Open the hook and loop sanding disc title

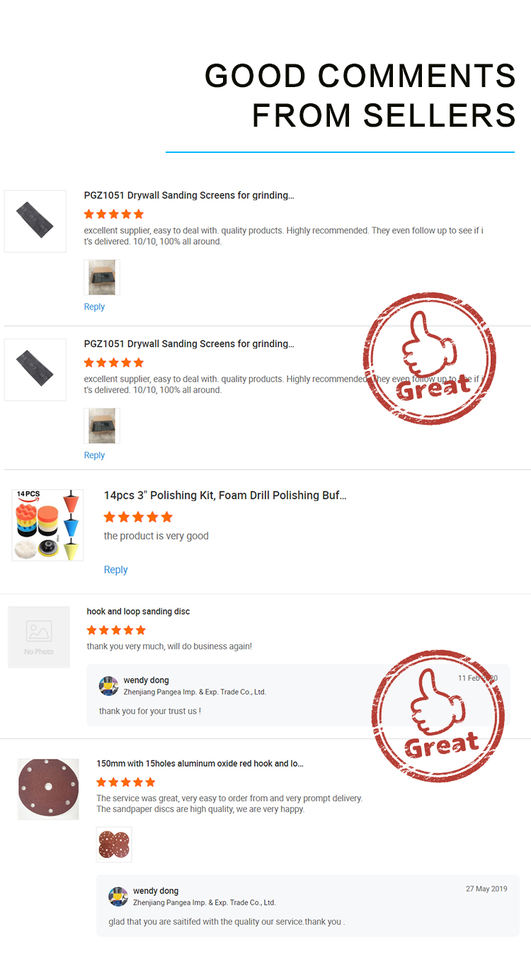click(x=138, y=612)
